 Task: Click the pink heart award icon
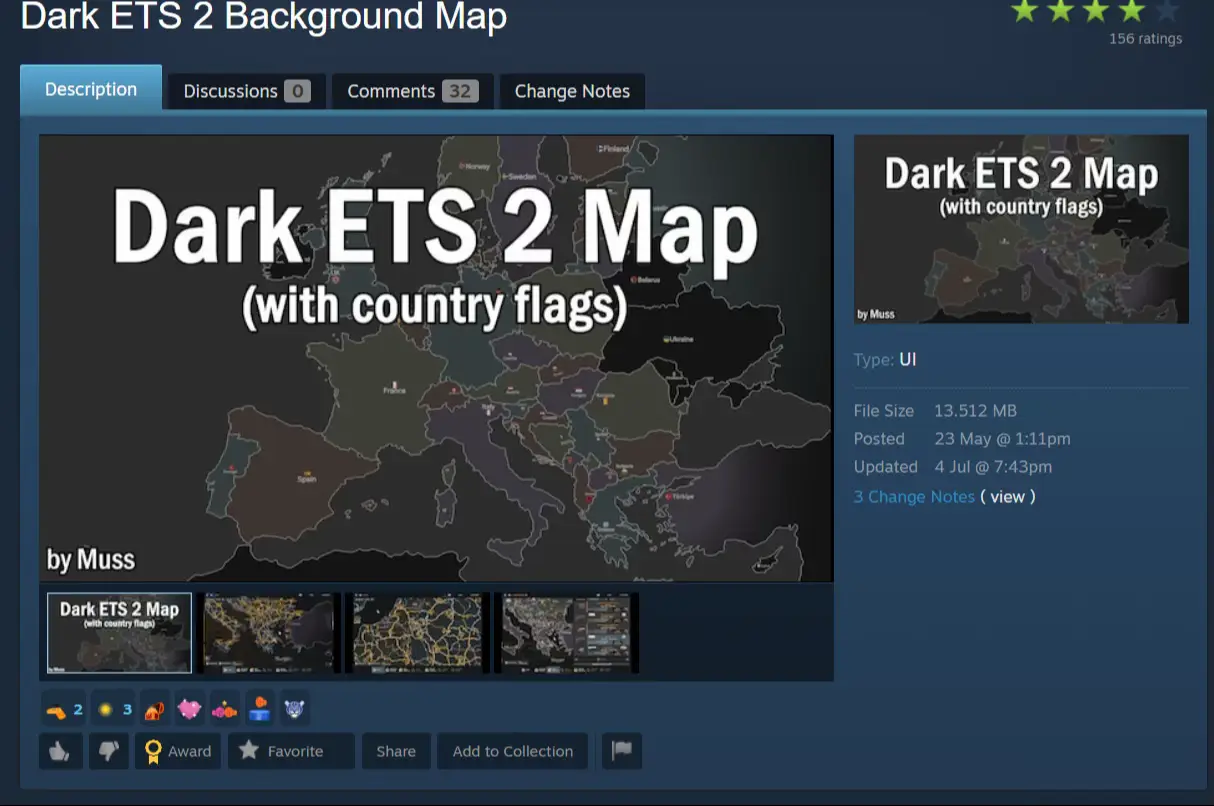(x=189, y=710)
